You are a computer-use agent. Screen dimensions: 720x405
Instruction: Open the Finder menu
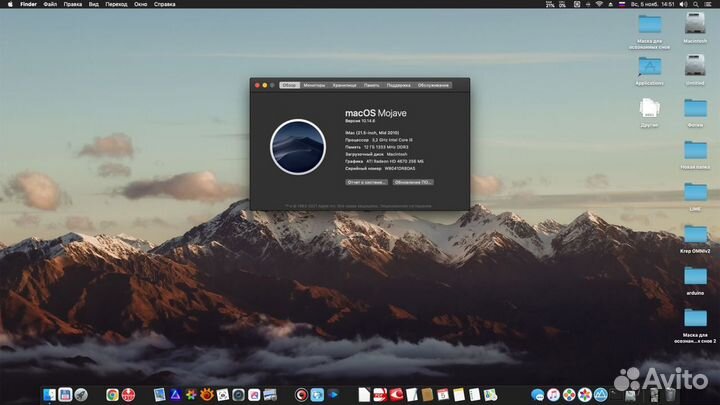[x=28, y=4]
